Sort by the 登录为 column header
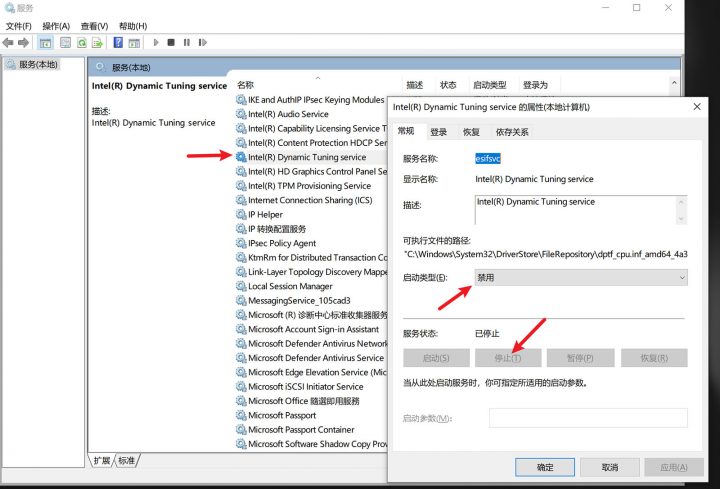The height and width of the screenshot is (489, 720). point(535,85)
